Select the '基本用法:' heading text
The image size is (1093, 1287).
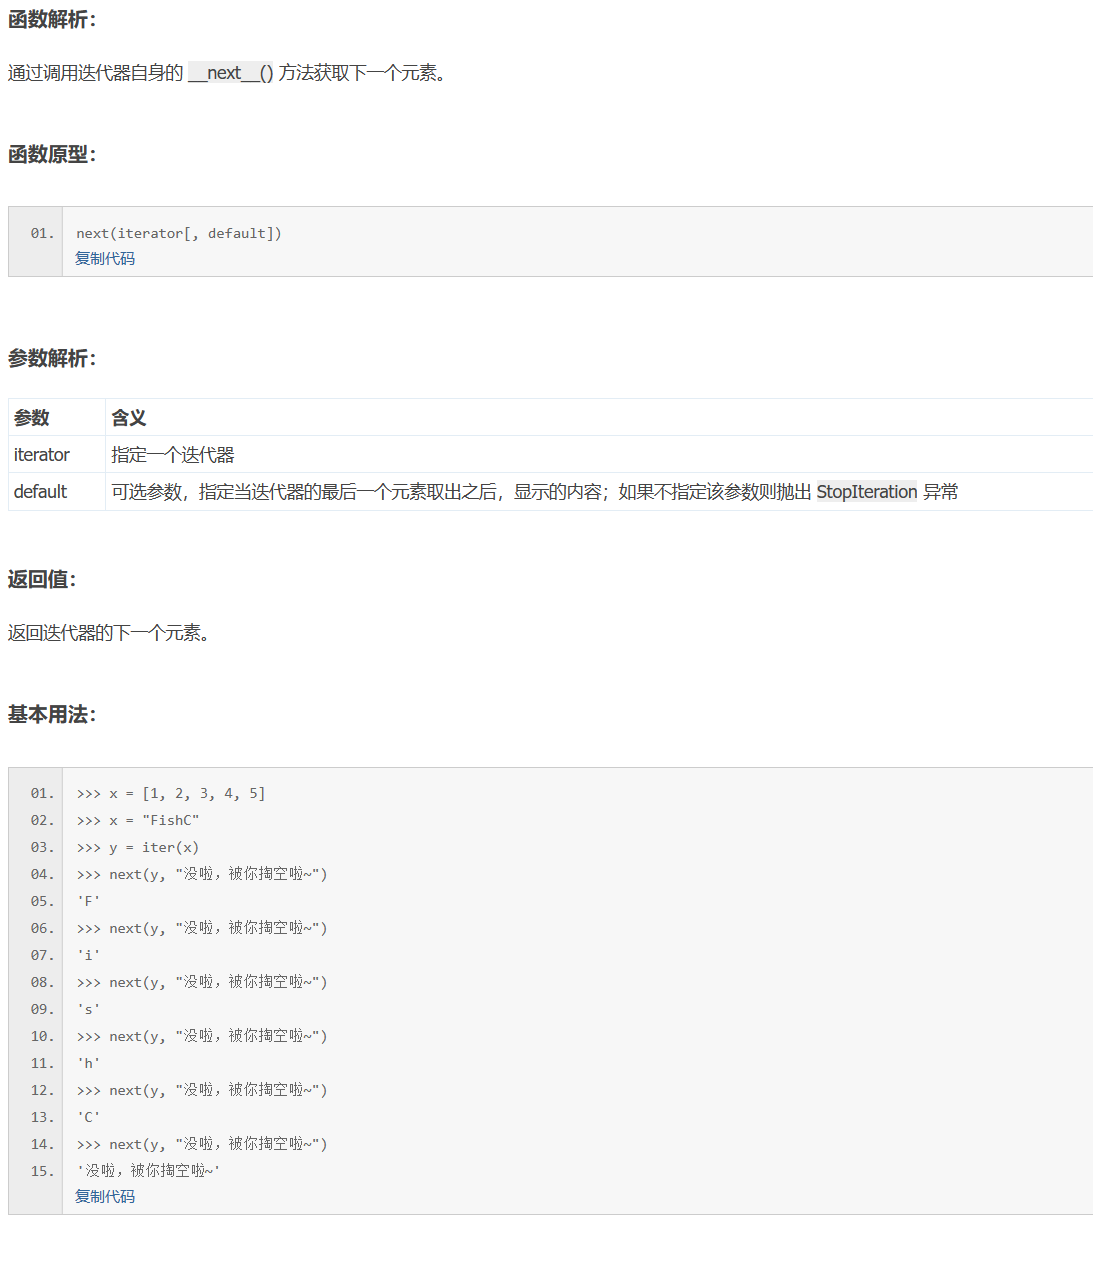tap(52, 714)
